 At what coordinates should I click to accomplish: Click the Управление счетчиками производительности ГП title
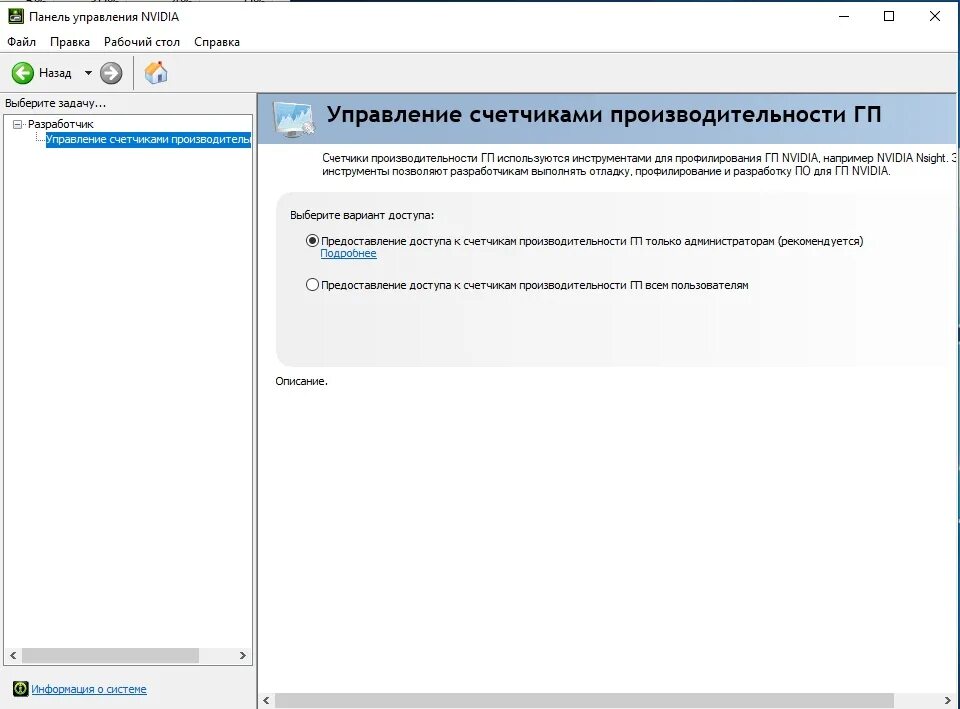click(x=604, y=115)
